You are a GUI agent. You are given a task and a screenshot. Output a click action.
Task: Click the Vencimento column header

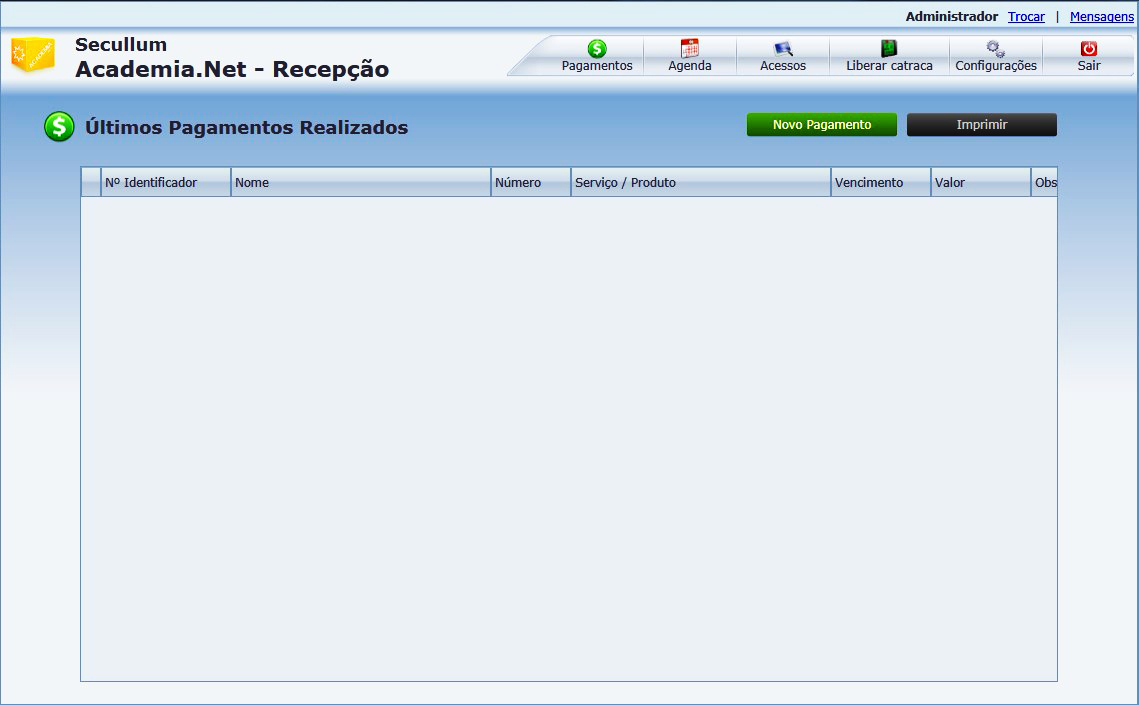(x=880, y=183)
